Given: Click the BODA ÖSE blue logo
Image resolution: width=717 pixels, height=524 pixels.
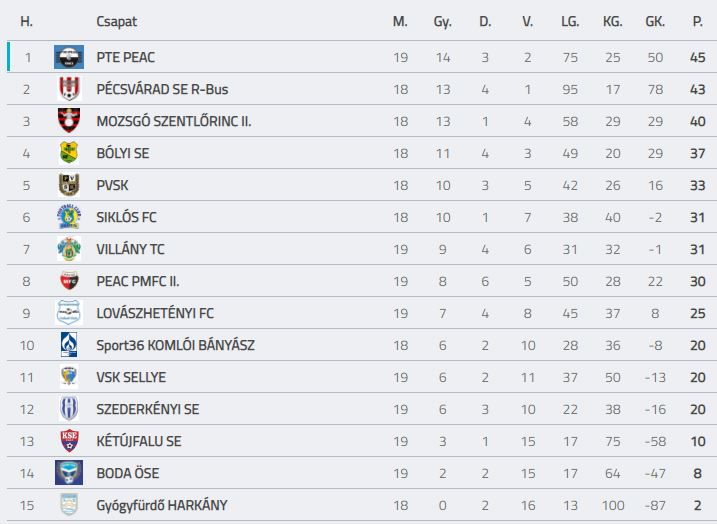Looking at the screenshot, I should point(69,473).
